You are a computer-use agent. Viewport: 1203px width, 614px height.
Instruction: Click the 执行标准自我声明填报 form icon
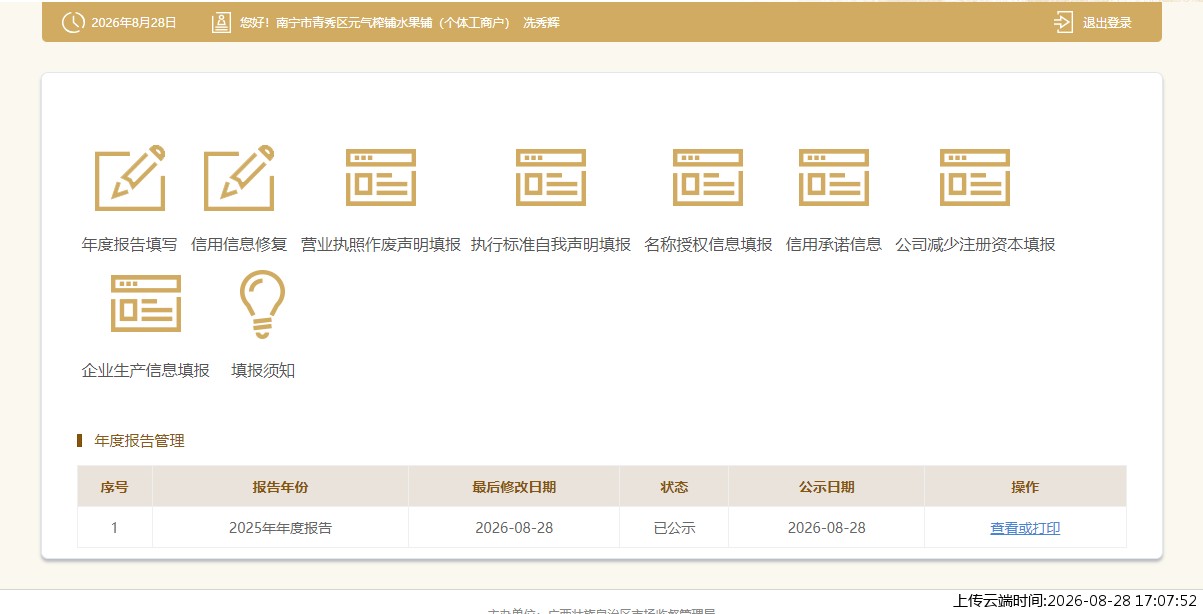pyautogui.click(x=551, y=178)
